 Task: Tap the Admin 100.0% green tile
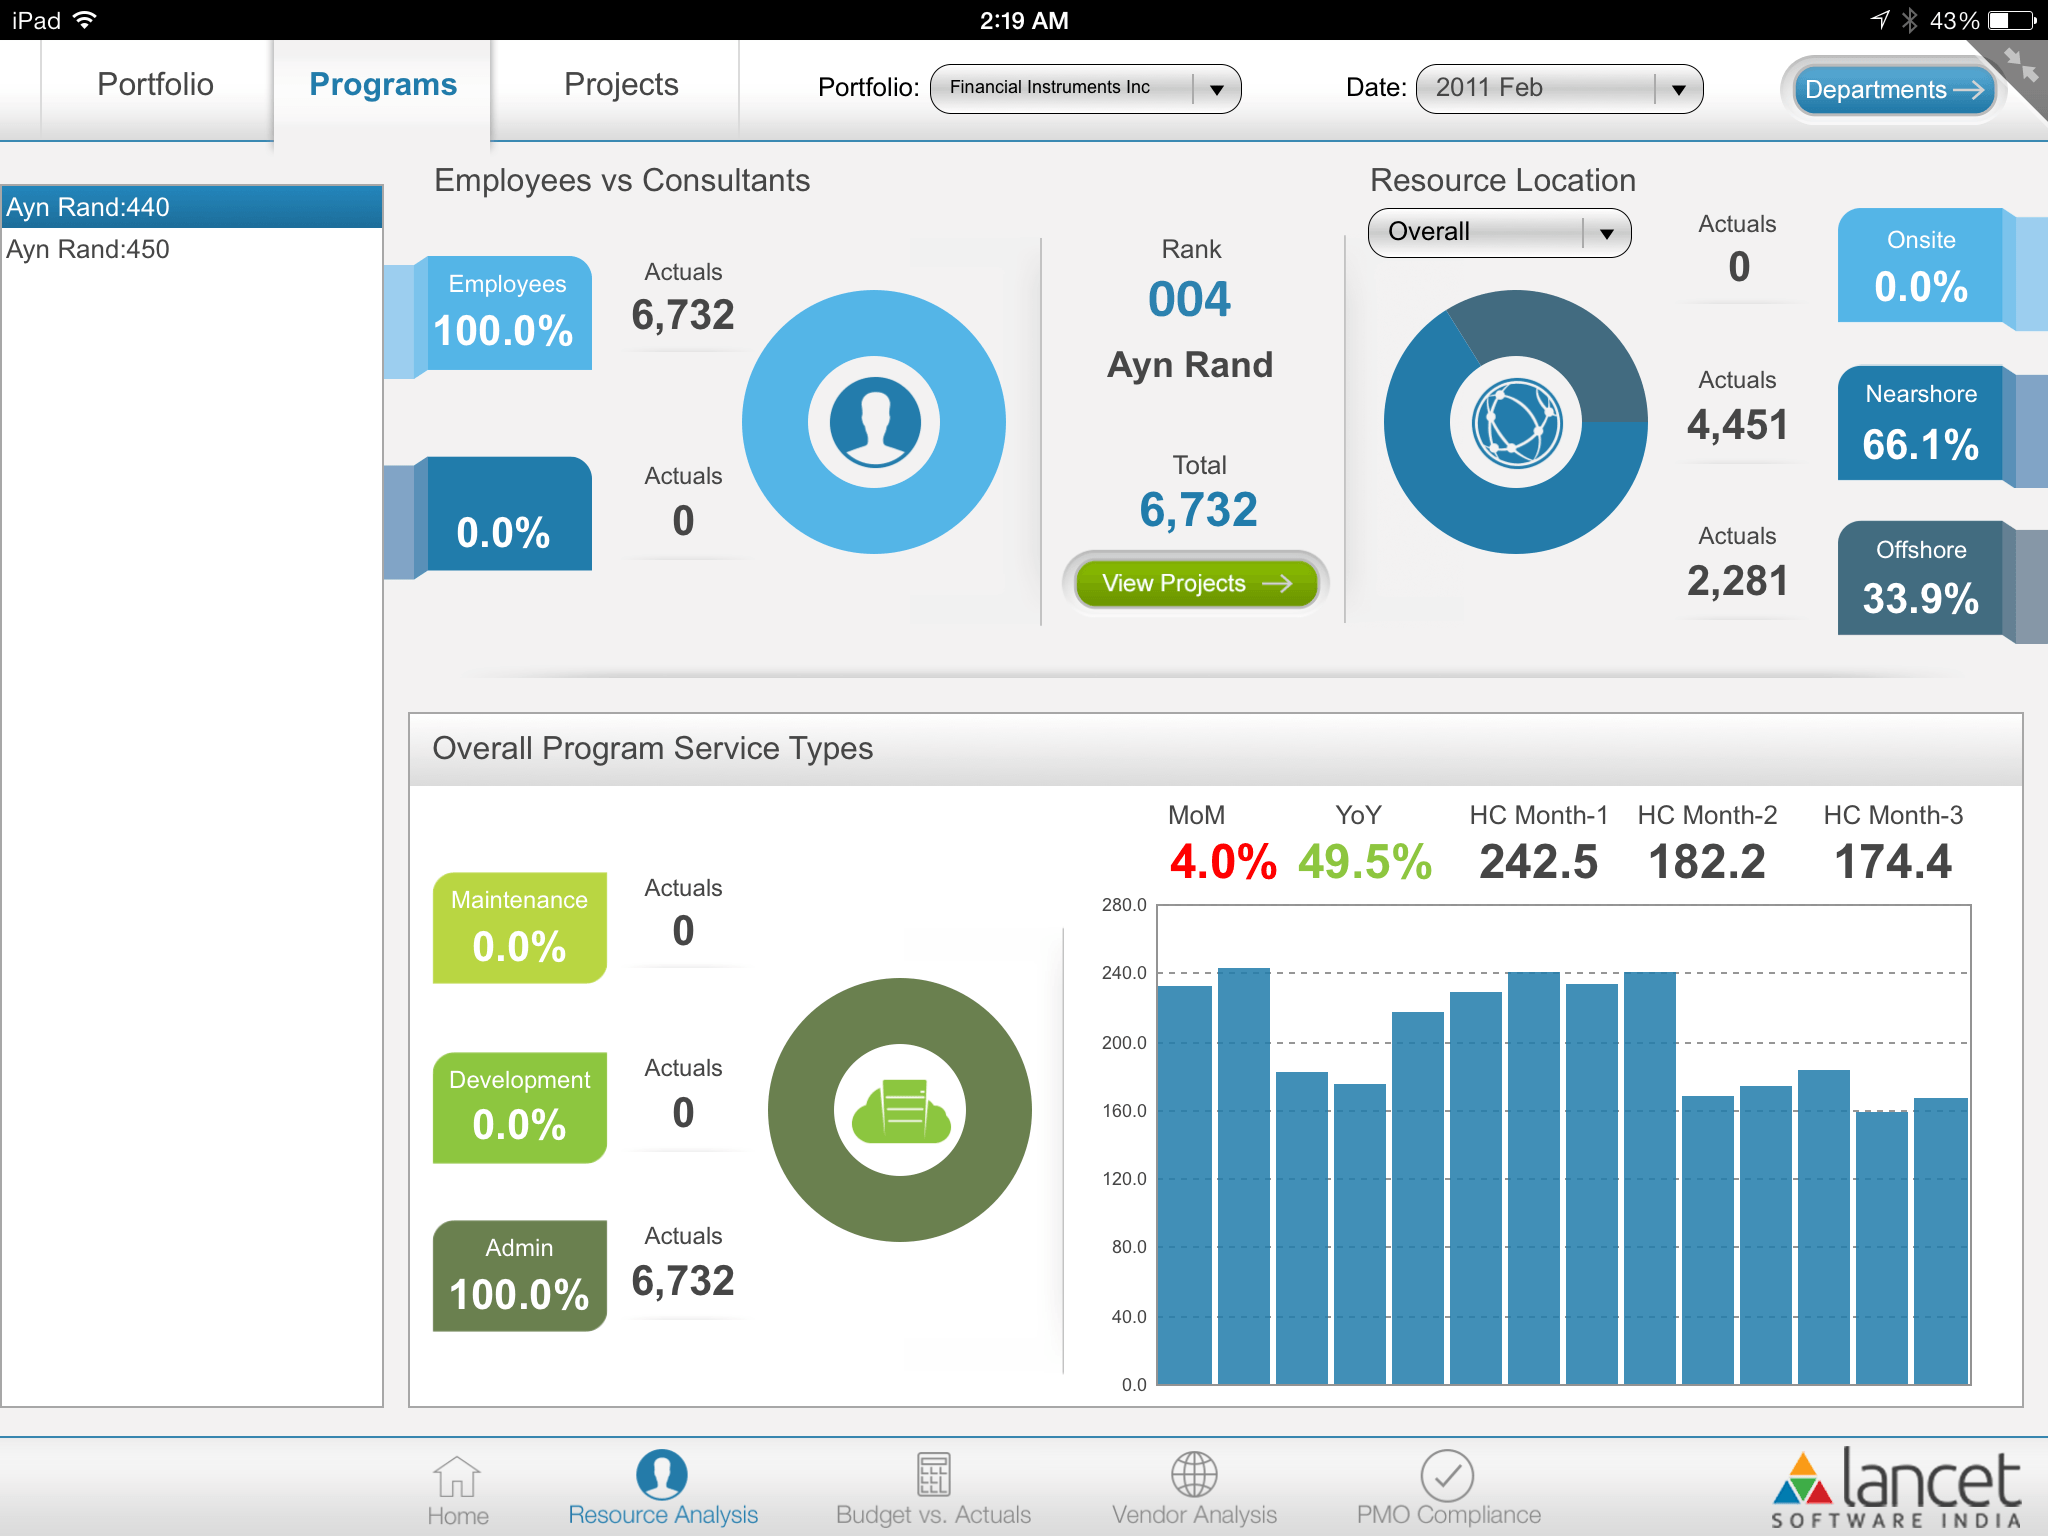(519, 1275)
